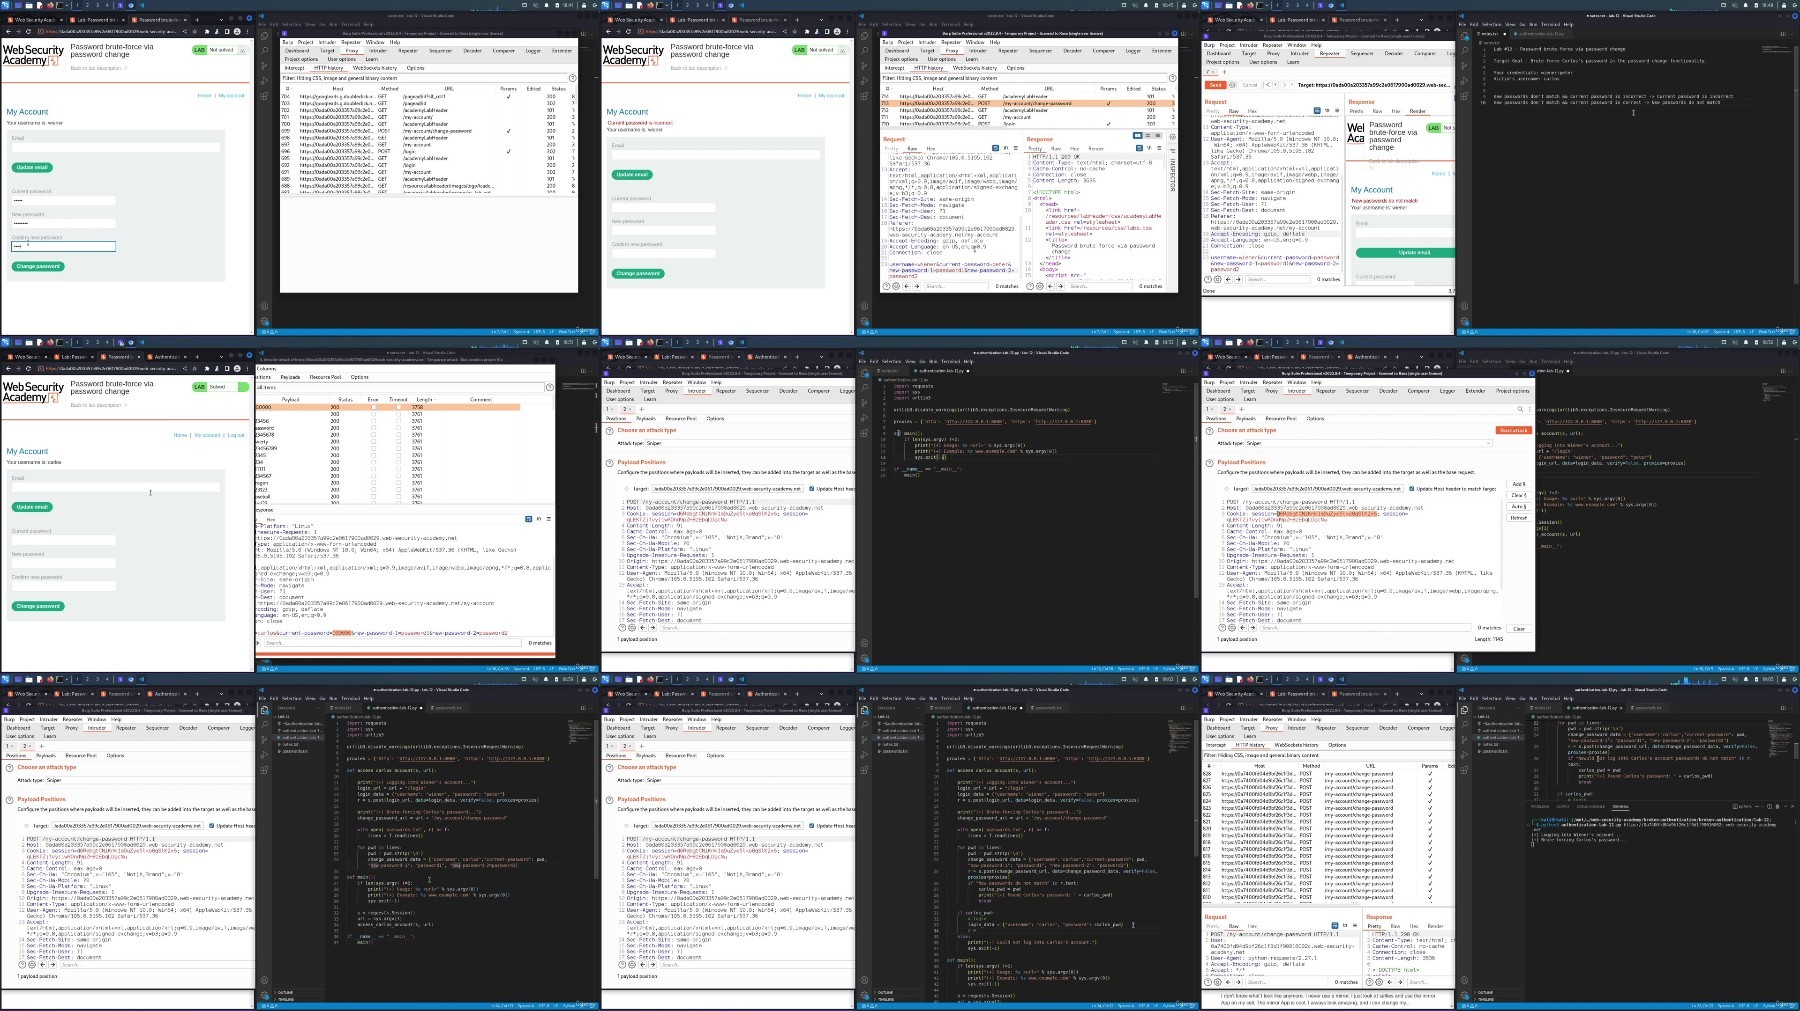Image resolution: width=1800 pixels, height=1011 pixels.
Task: Click Kali applications menu icon in top-left frame
Action: tap(5, 5)
